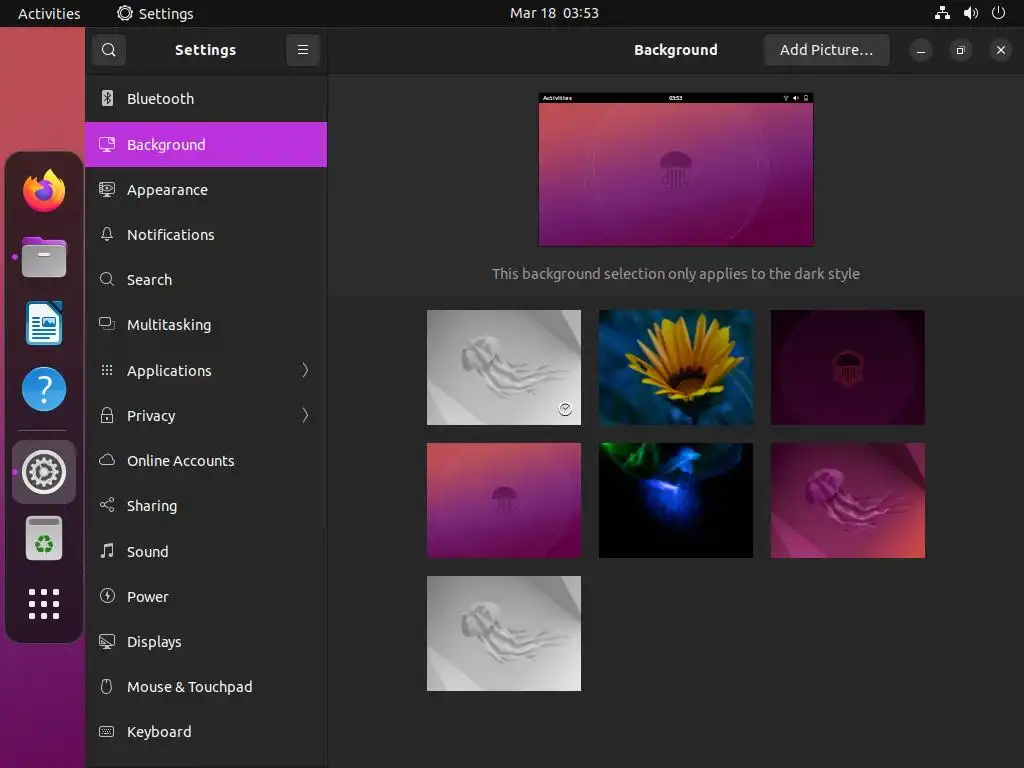The image size is (1024, 768).
Task: Choose the blue bird wallpaper
Action: [675, 500]
